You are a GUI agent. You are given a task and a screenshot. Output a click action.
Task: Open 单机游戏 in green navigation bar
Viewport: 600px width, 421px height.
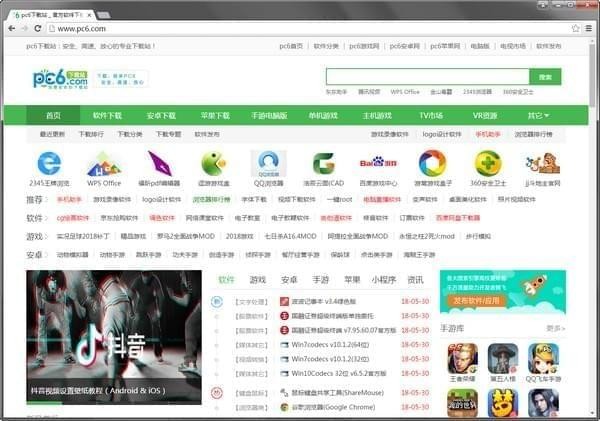pos(323,116)
